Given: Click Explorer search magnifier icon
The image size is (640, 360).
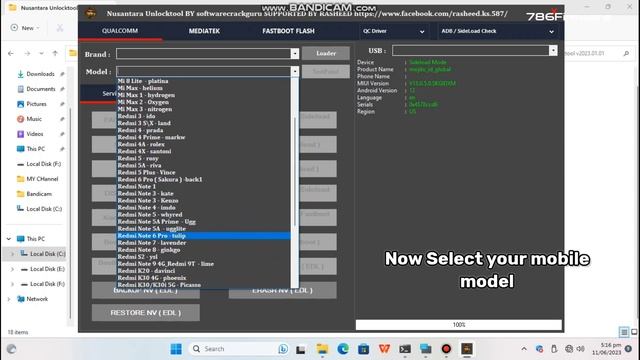Looking at the screenshot, I should [626, 53].
